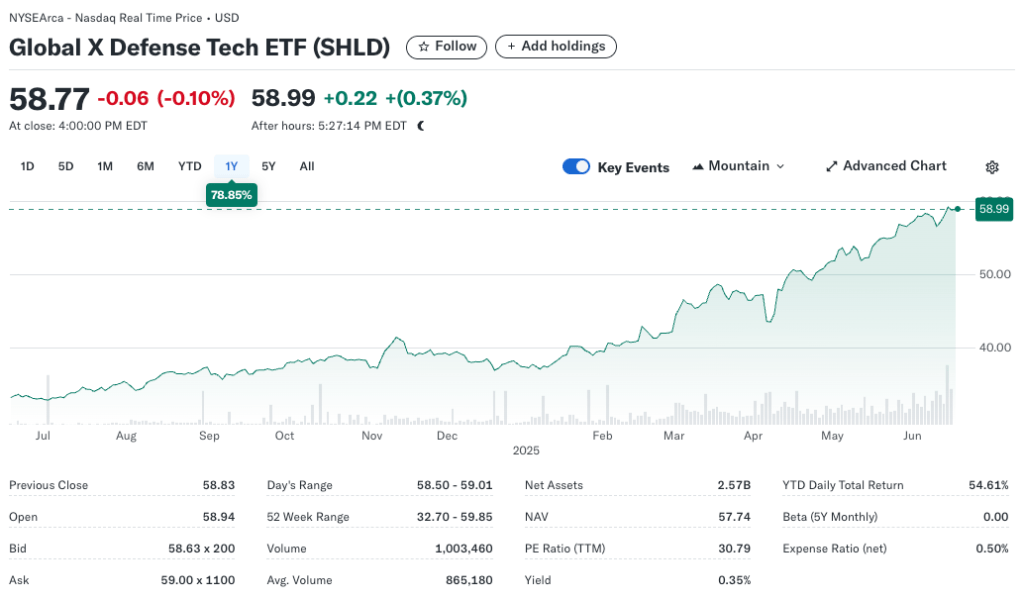Click the after-hours moon icon

click(x=421, y=126)
